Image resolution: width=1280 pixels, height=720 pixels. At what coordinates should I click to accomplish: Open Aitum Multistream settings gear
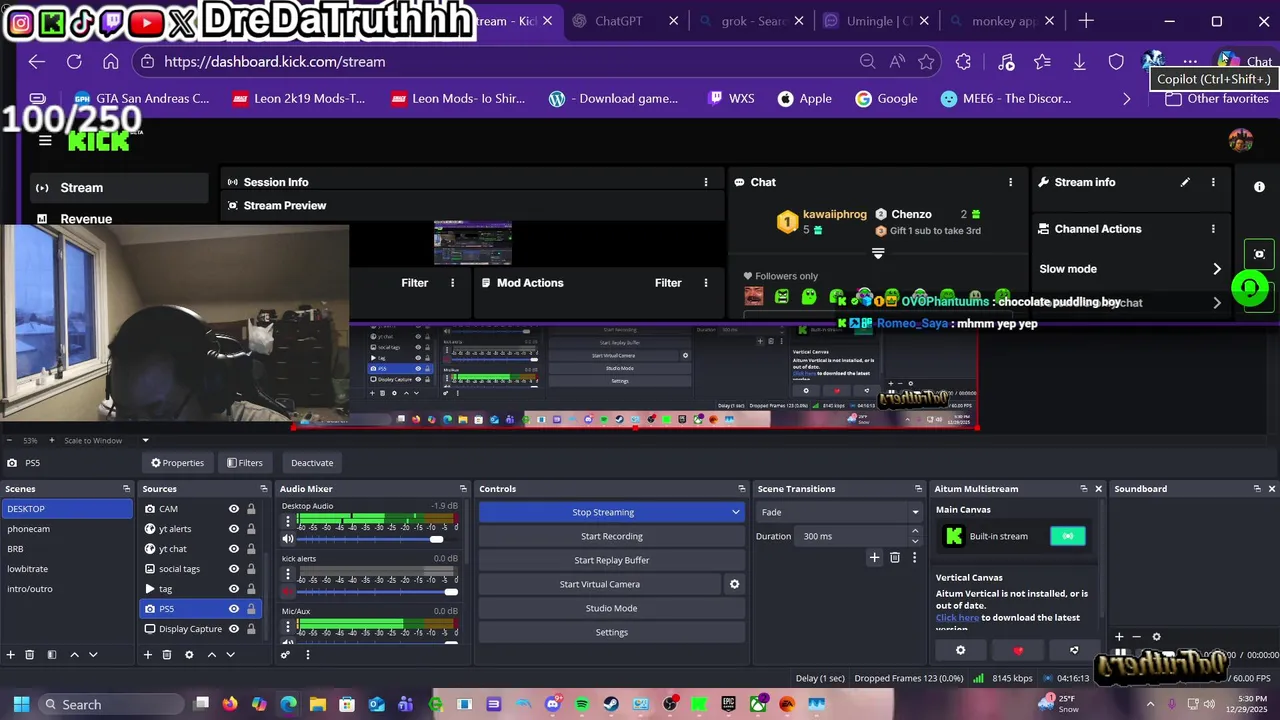click(961, 650)
